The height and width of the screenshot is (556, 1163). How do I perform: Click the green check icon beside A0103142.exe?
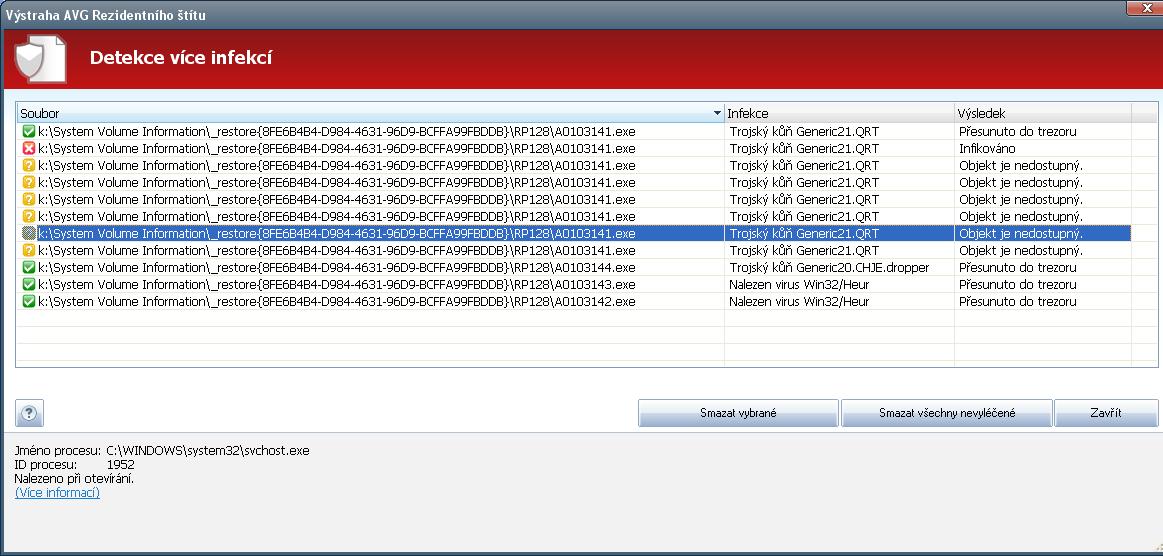click(x=28, y=302)
